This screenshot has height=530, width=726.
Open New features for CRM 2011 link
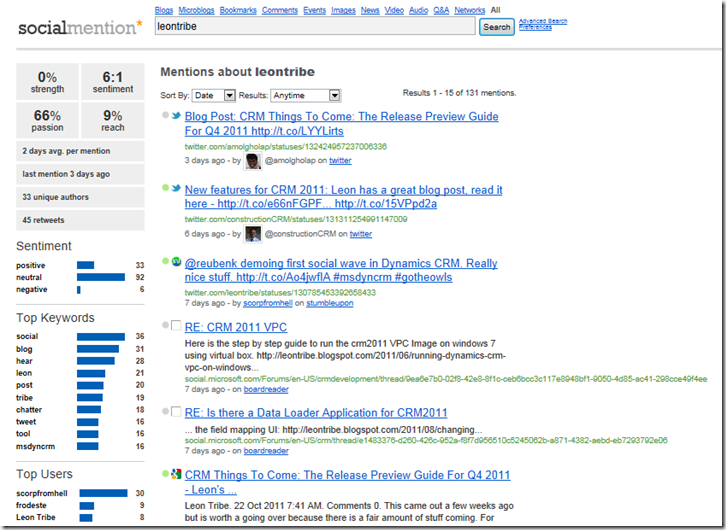[344, 197]
